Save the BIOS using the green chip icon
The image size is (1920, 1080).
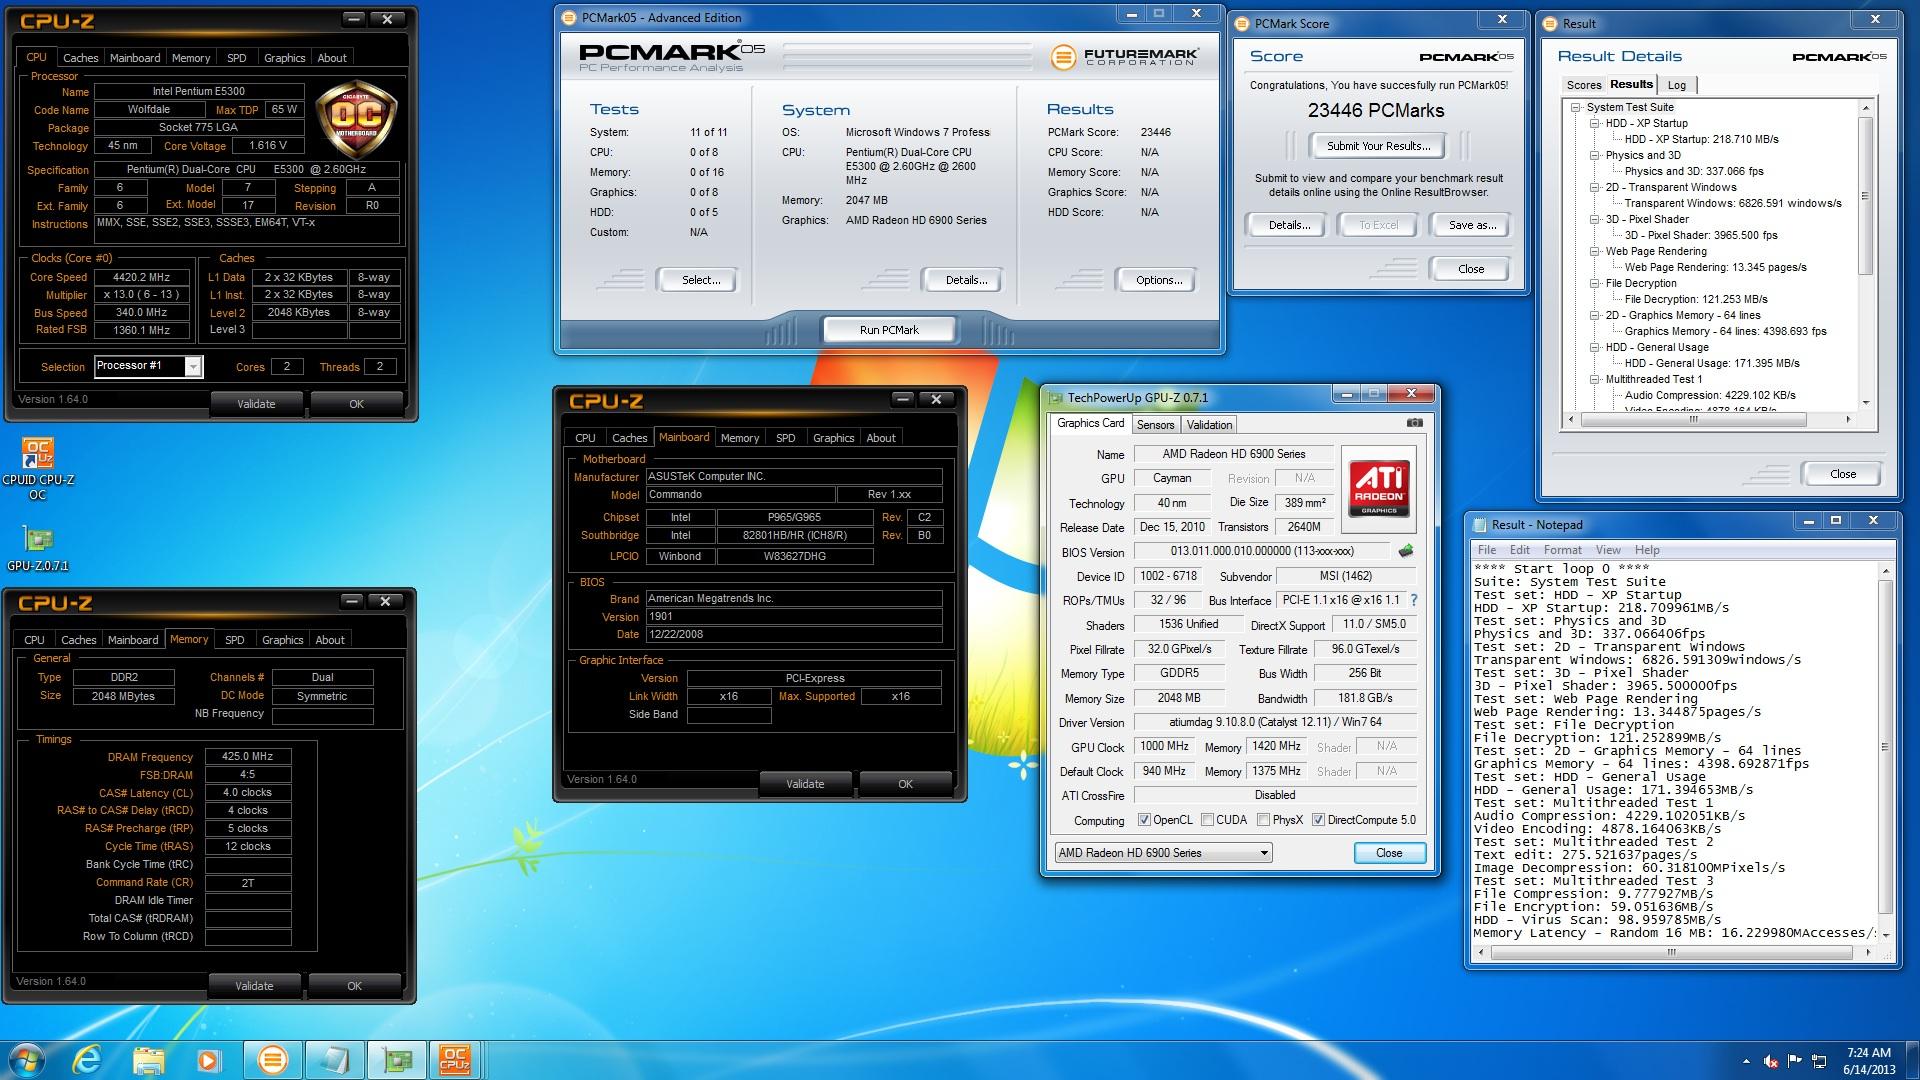pyautogui.click(x=1406, y=551)
